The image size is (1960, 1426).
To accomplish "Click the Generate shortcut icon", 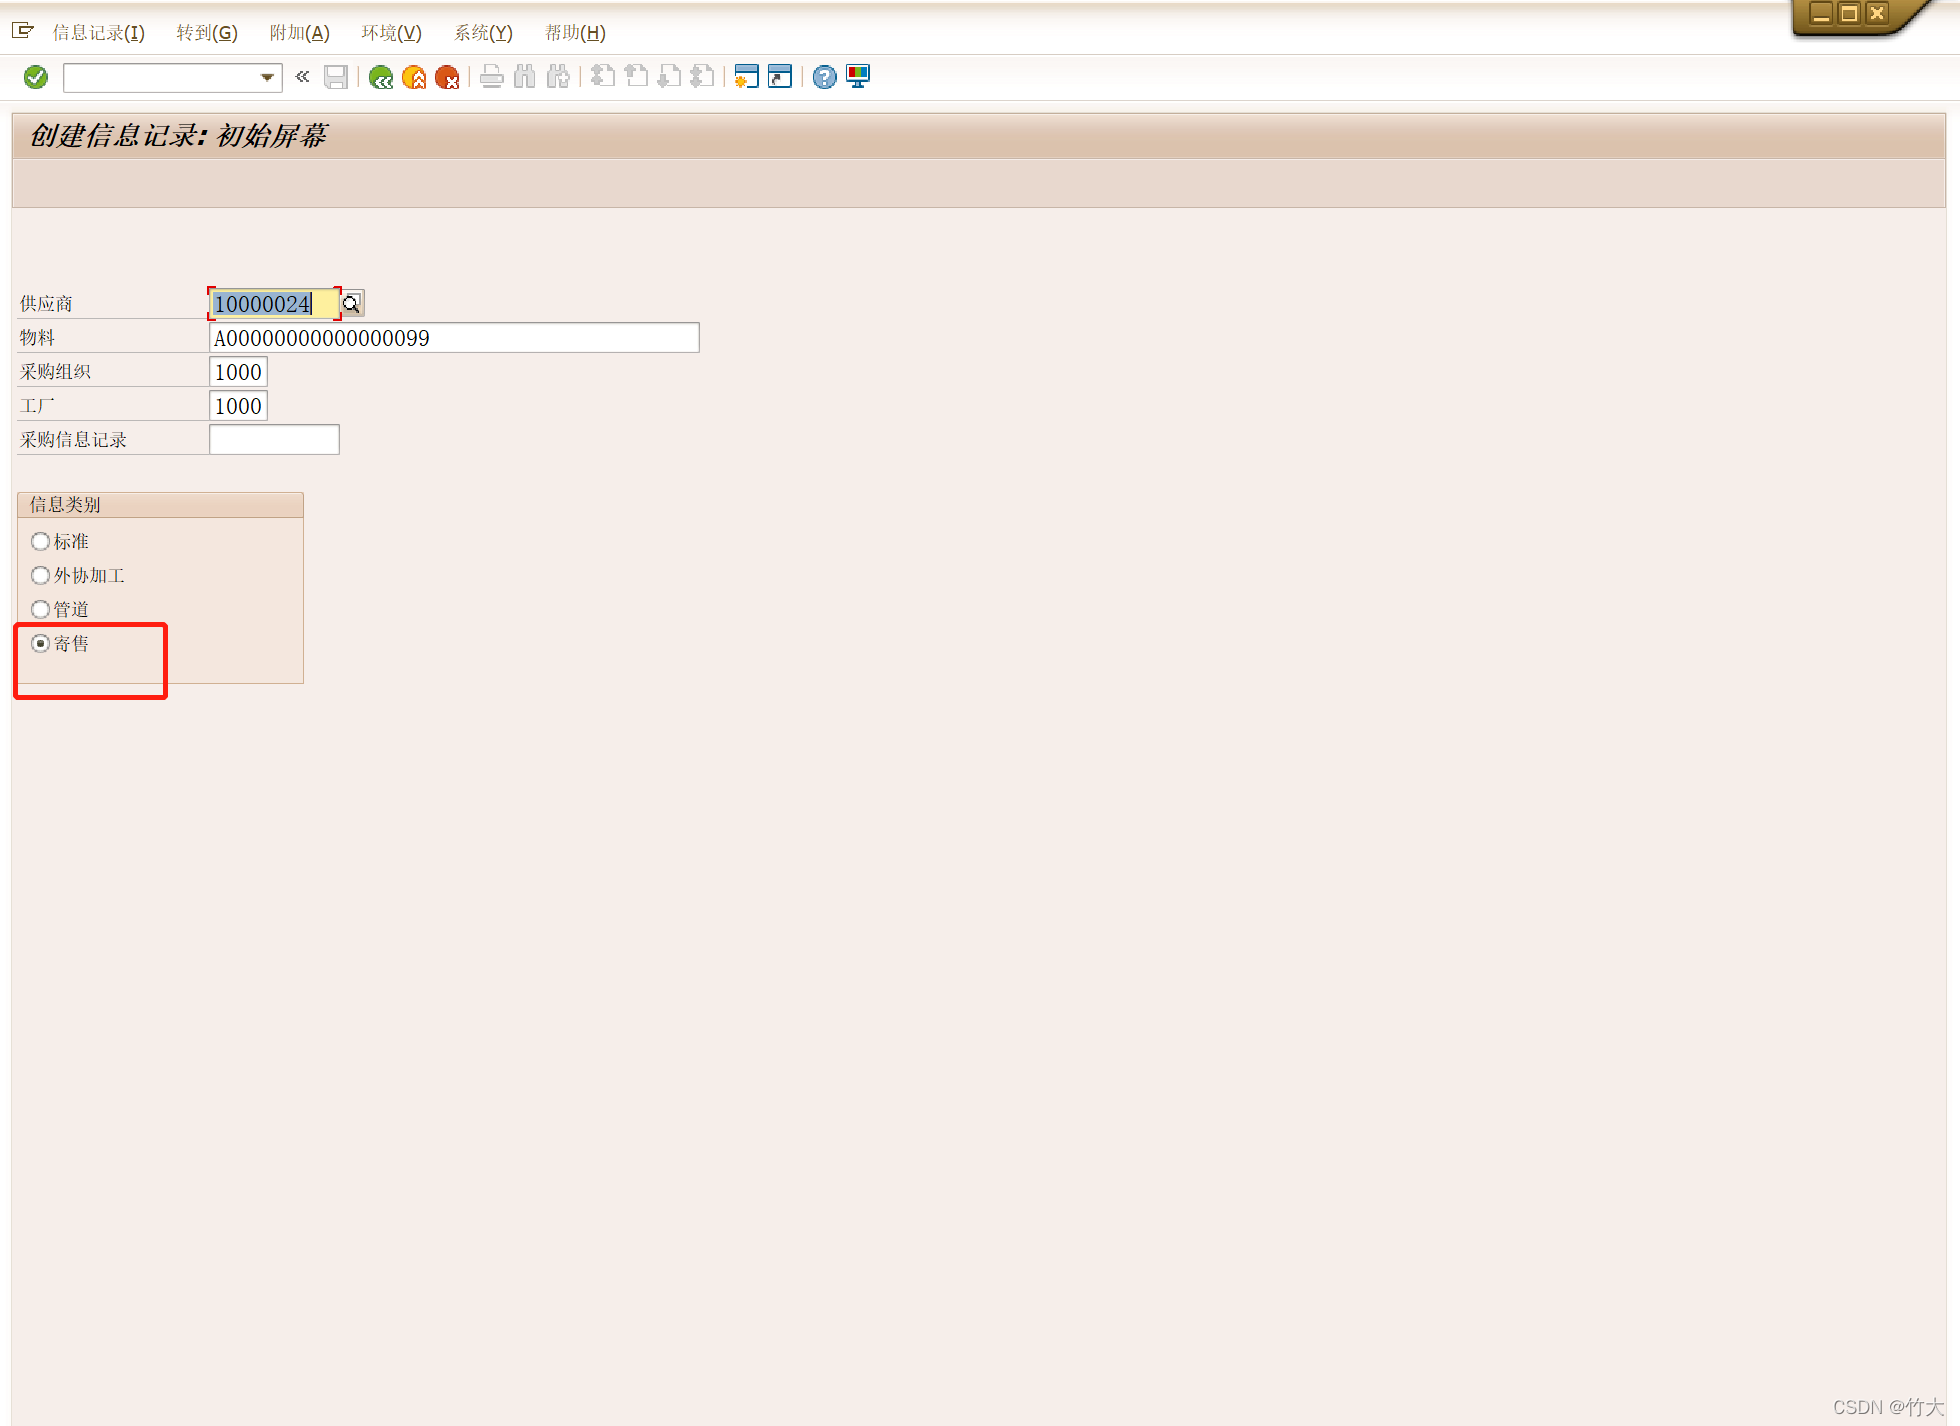I will 780,77.
